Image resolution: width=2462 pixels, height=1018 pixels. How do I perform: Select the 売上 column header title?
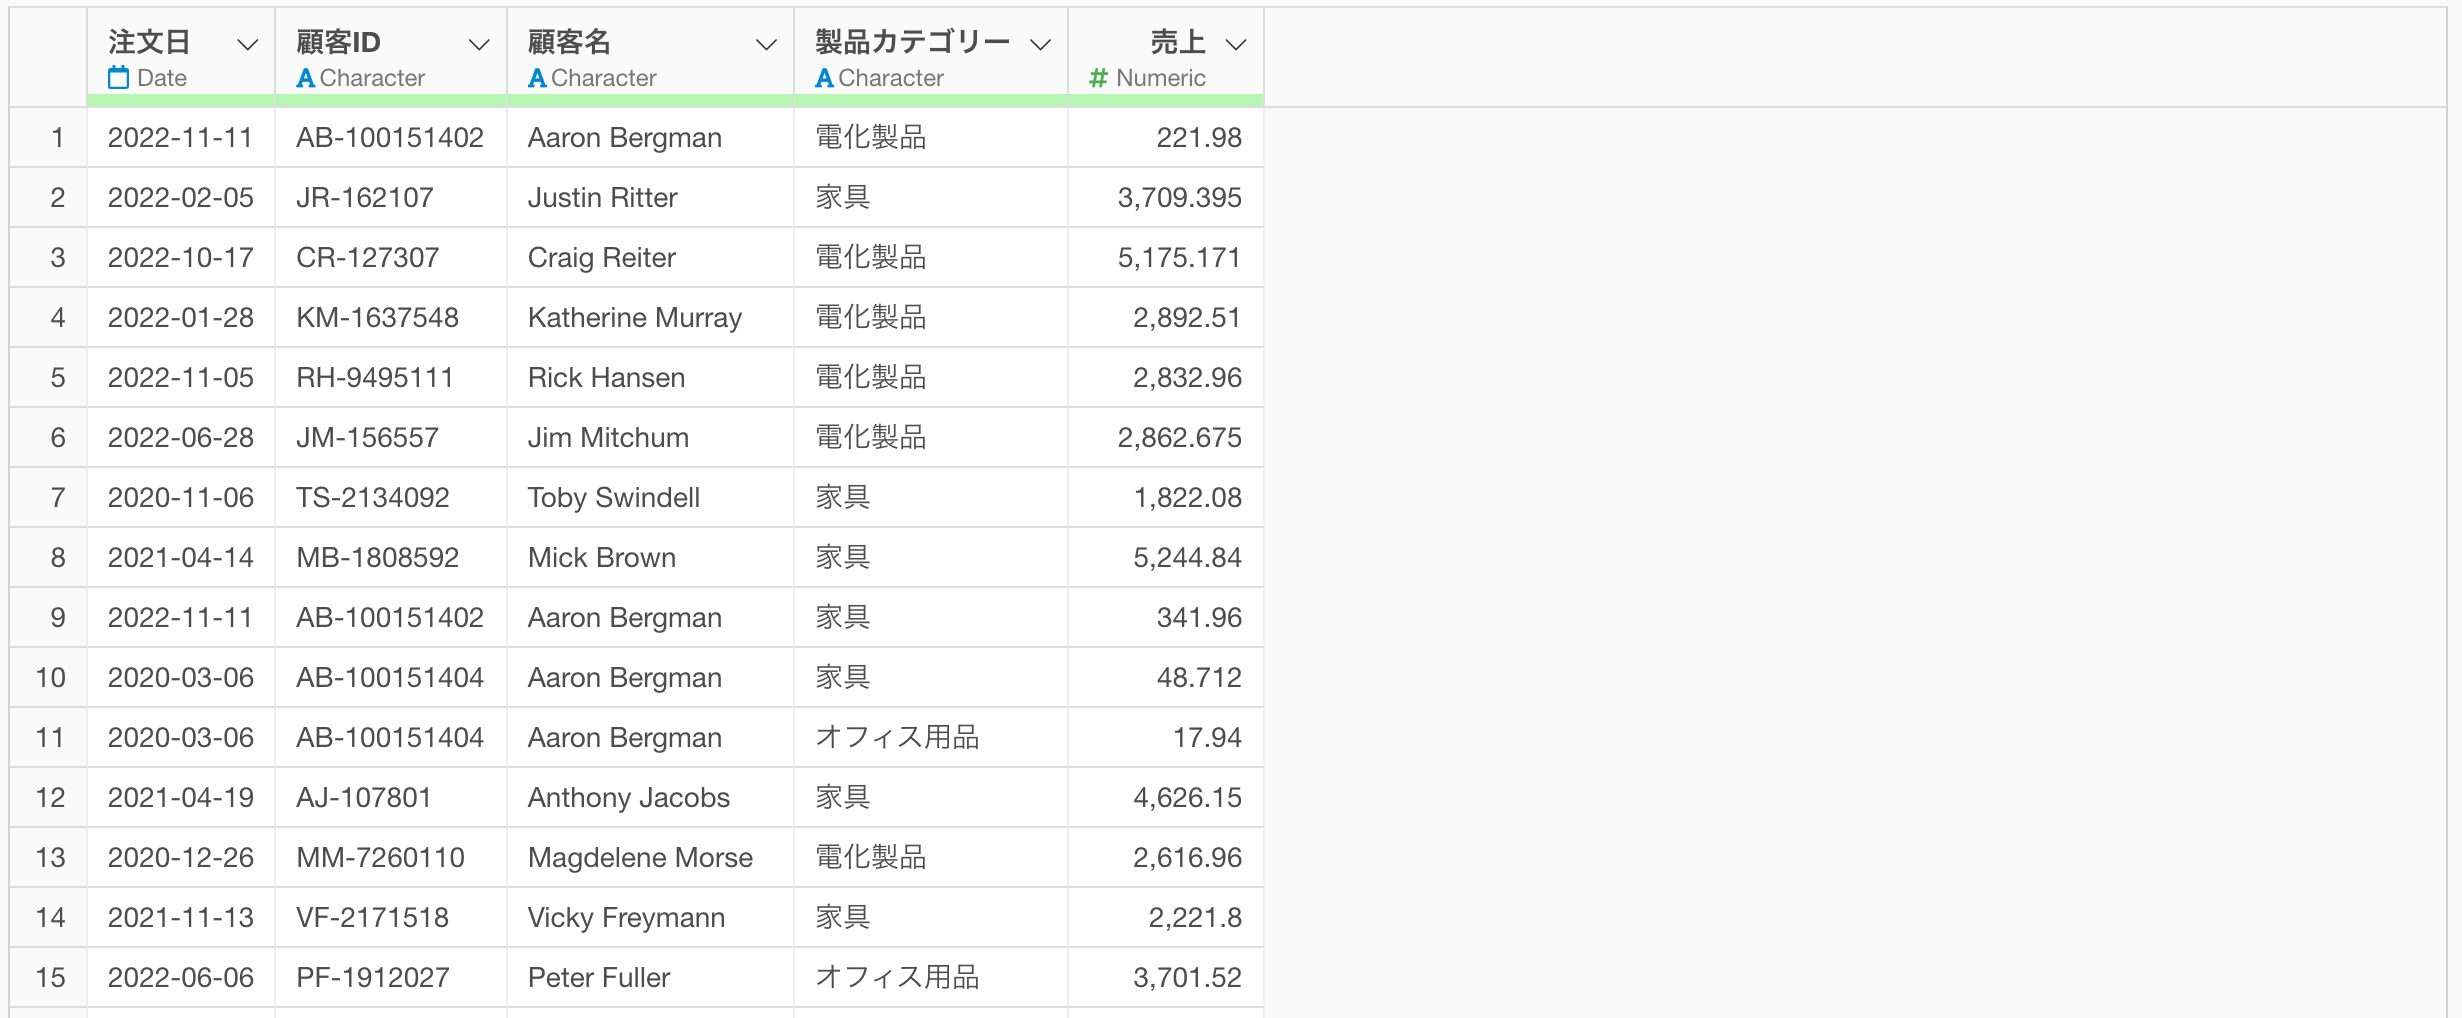(x=1177, y=42)
